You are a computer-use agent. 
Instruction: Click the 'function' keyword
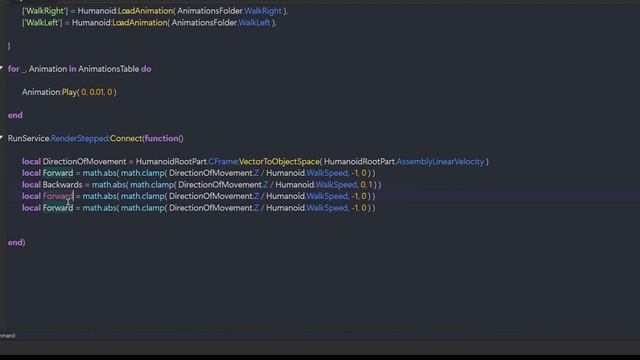[162, 138]
